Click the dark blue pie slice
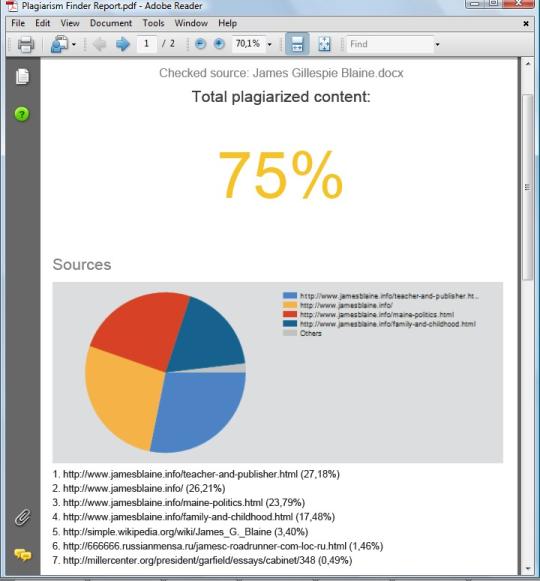Screen dimensions: 540x581 [x=208, y=337]
